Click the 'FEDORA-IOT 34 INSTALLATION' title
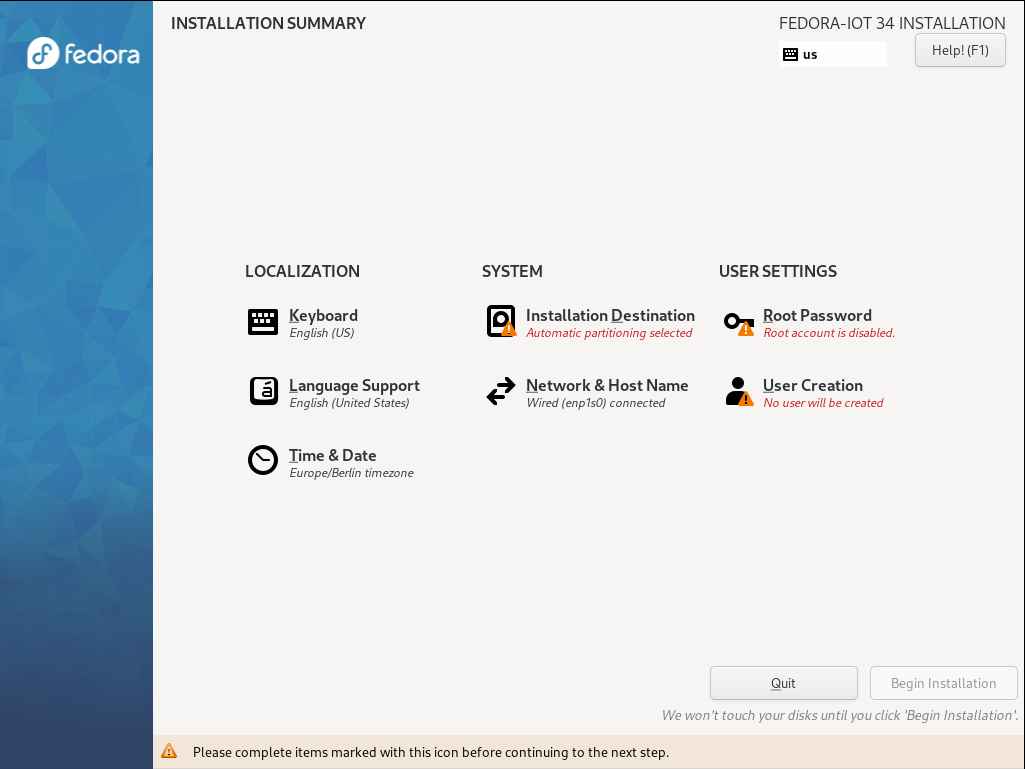 (x=892, y=24)
